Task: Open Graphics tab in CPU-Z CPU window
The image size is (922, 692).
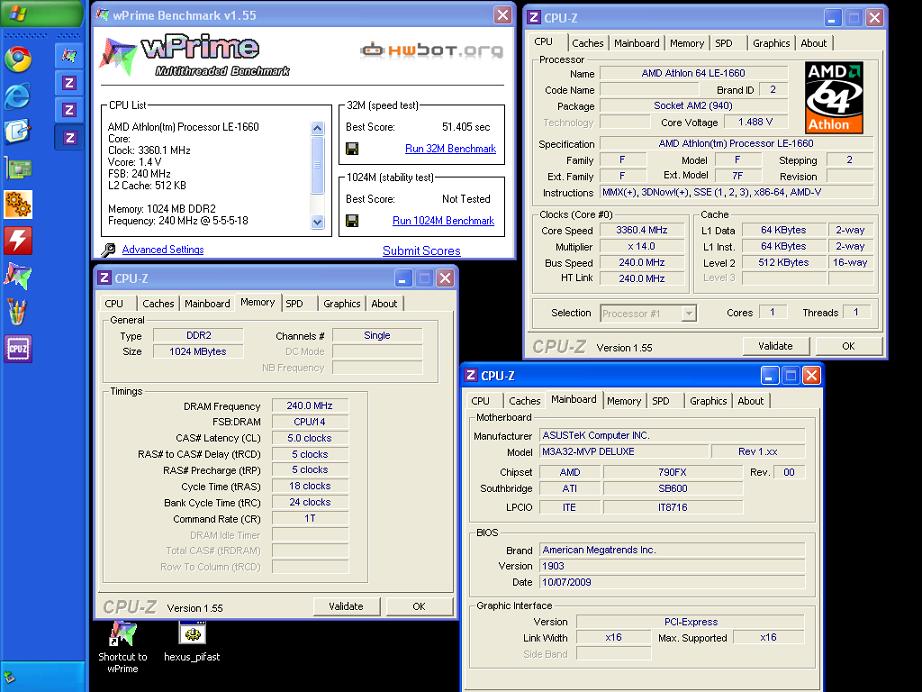Action: tap(771, 43)
